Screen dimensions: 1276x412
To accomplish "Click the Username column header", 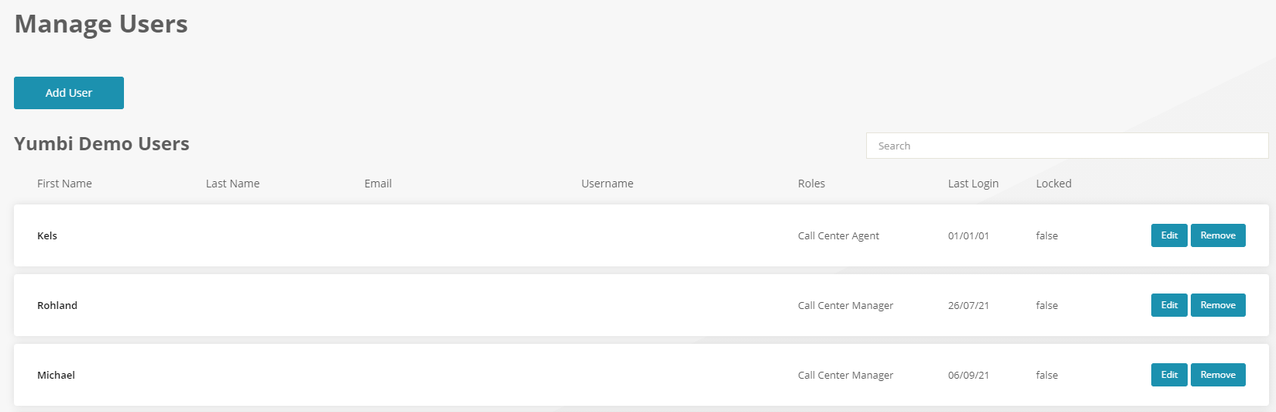I will click(x=607, y=184).
